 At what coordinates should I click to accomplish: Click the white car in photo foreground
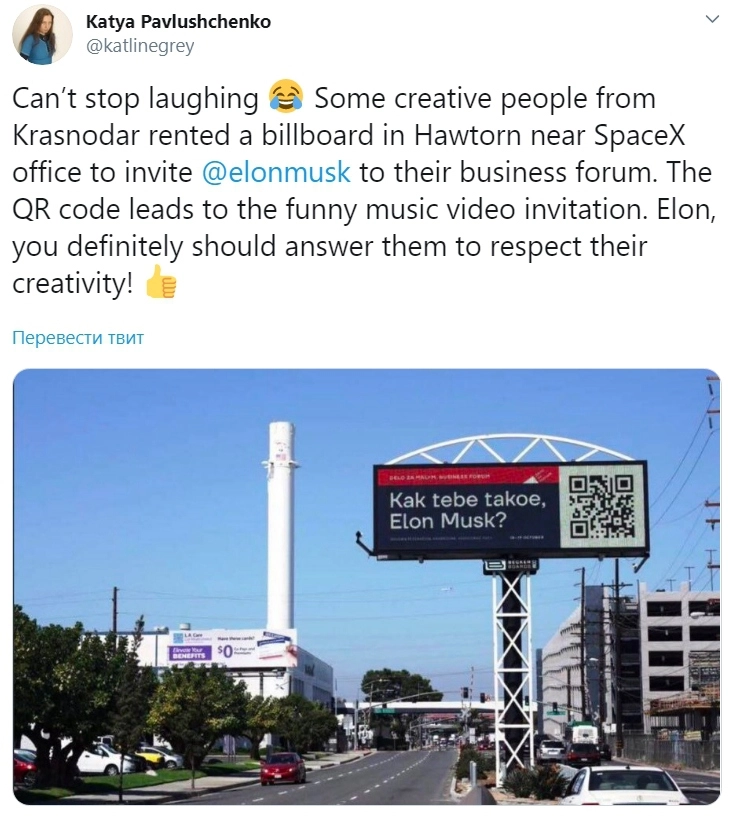click(625, 785)
